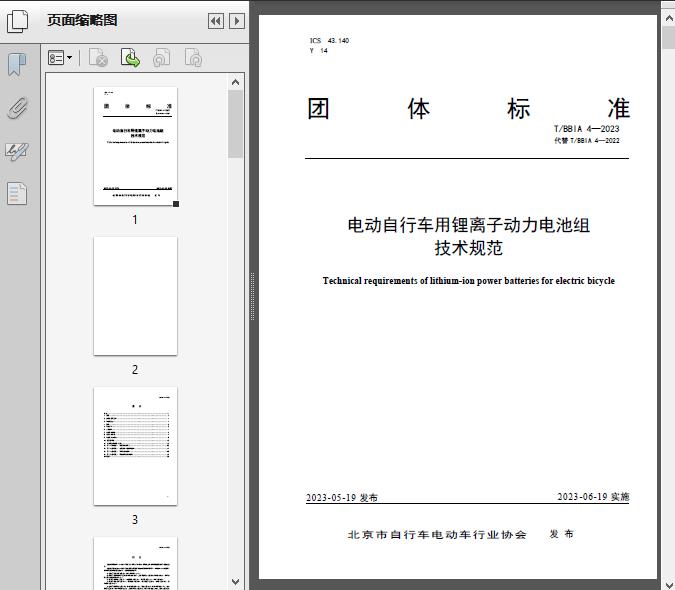Click the ICS 43.140 classification text
Image resolution: width=675 pixels, height=590 pixels.
(x=329, y=40)
